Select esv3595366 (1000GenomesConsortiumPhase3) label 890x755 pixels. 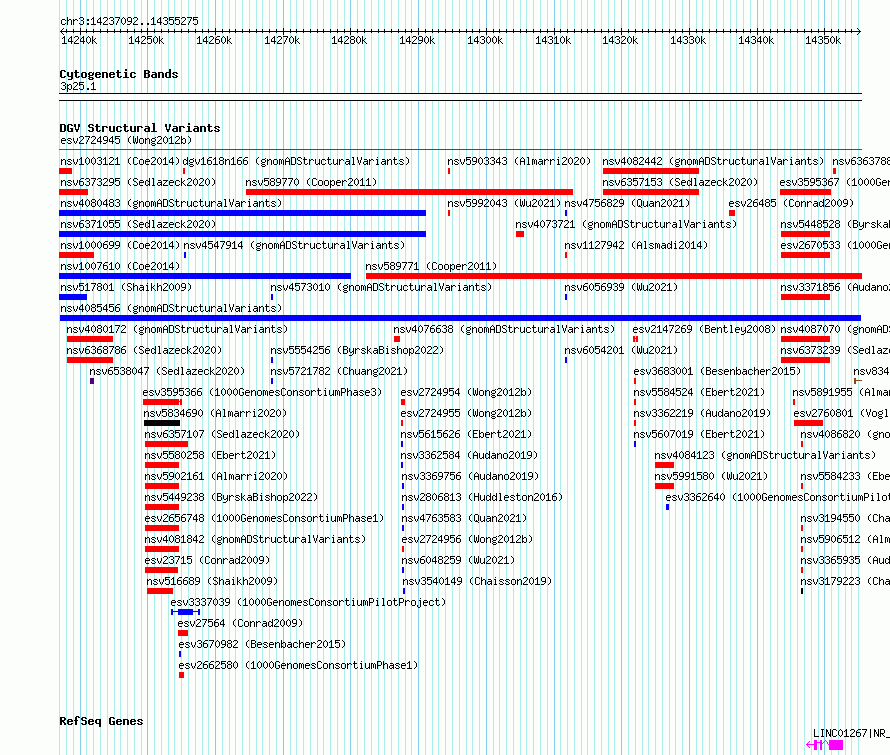tap(262, 392)
